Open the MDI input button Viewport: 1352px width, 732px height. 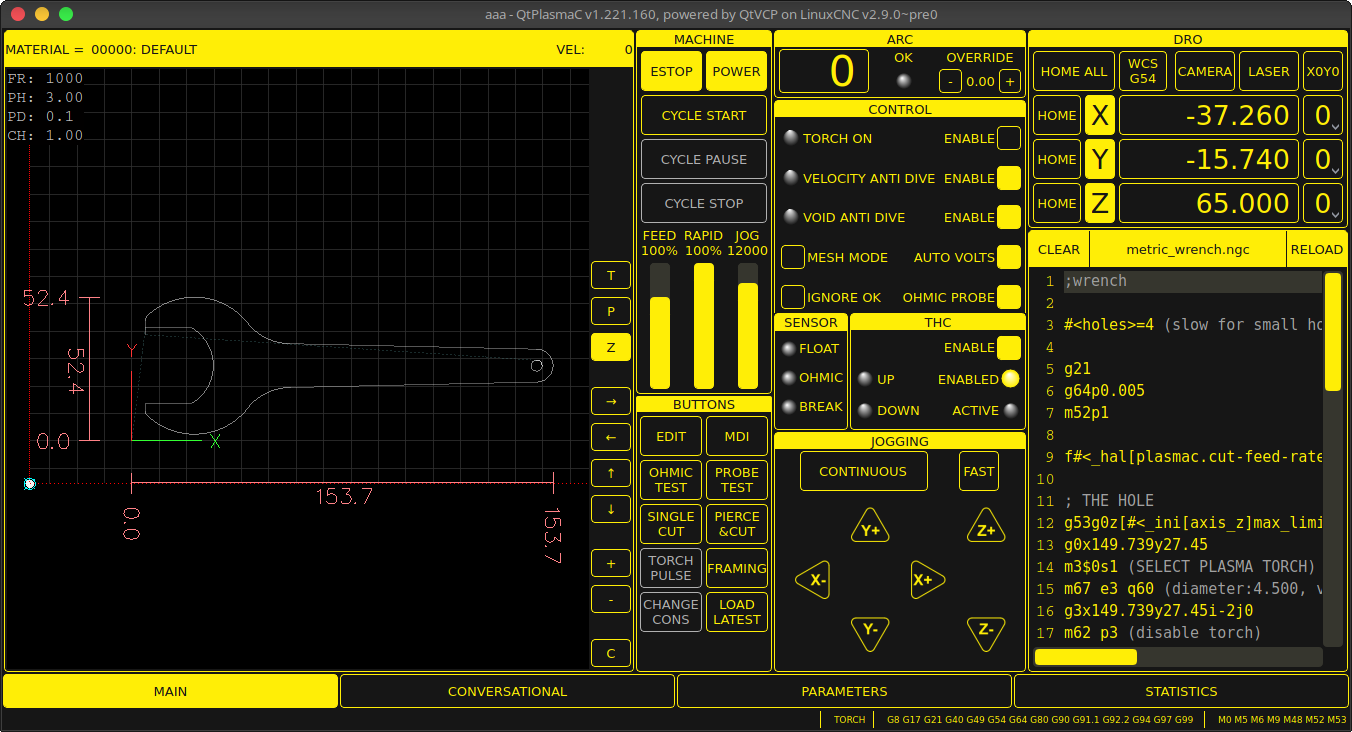pos(737,437)
